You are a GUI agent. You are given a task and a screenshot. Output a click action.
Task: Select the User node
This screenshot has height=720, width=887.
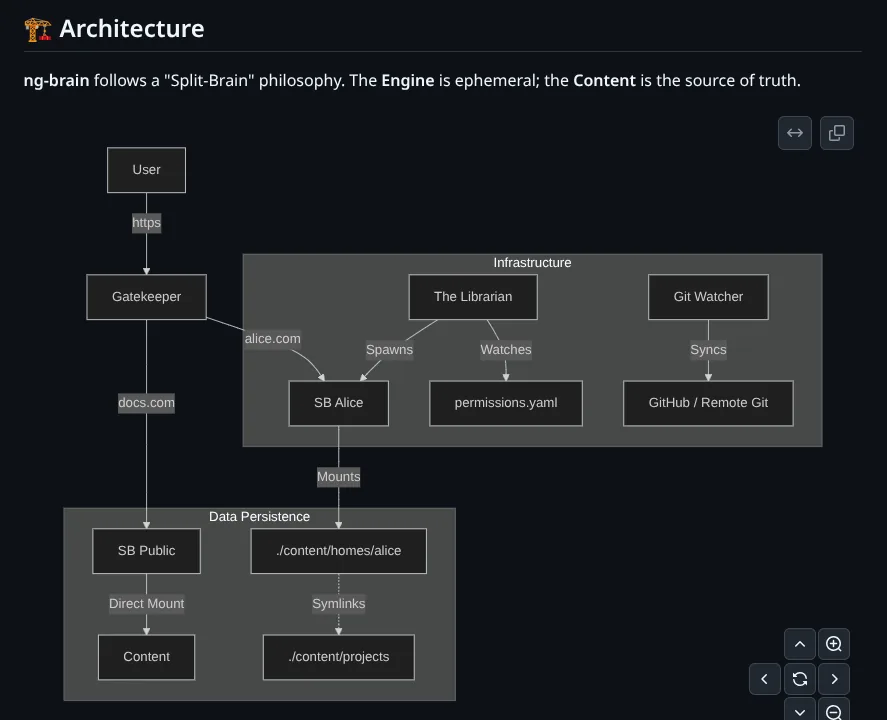pyautogui.click(x=146, y=170)
